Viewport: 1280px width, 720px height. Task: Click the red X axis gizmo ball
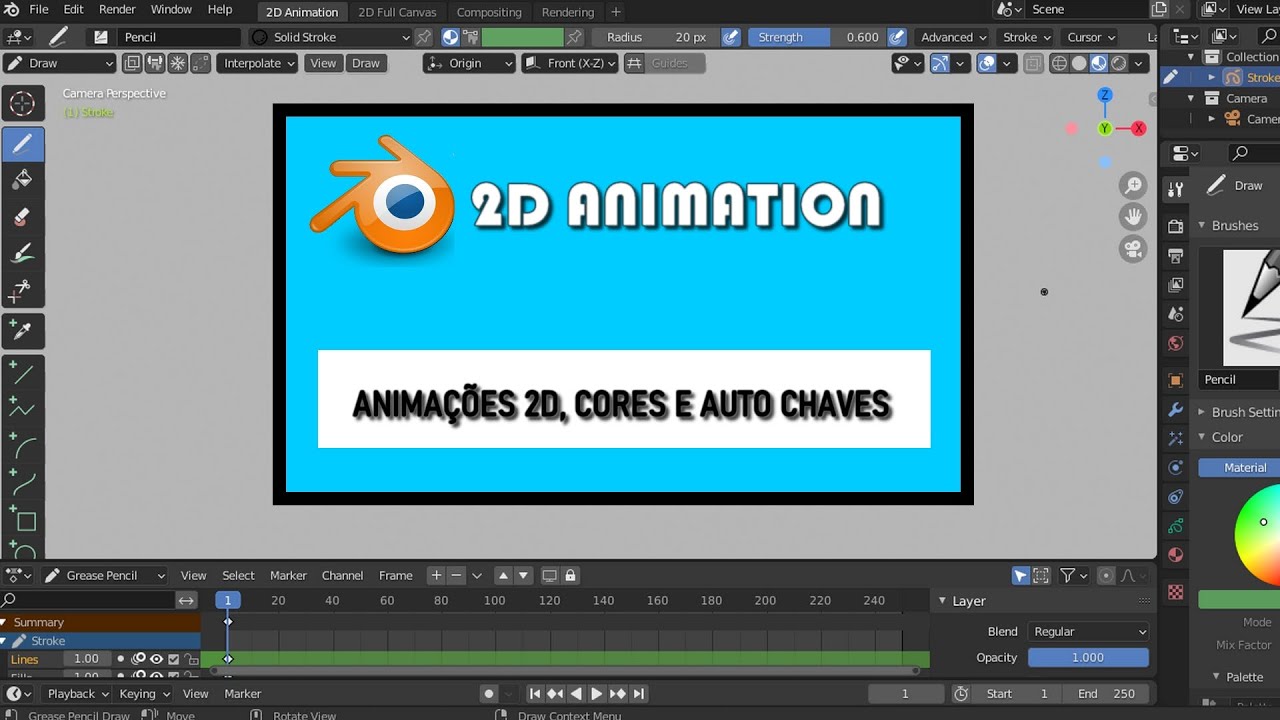click(1138, 128)
